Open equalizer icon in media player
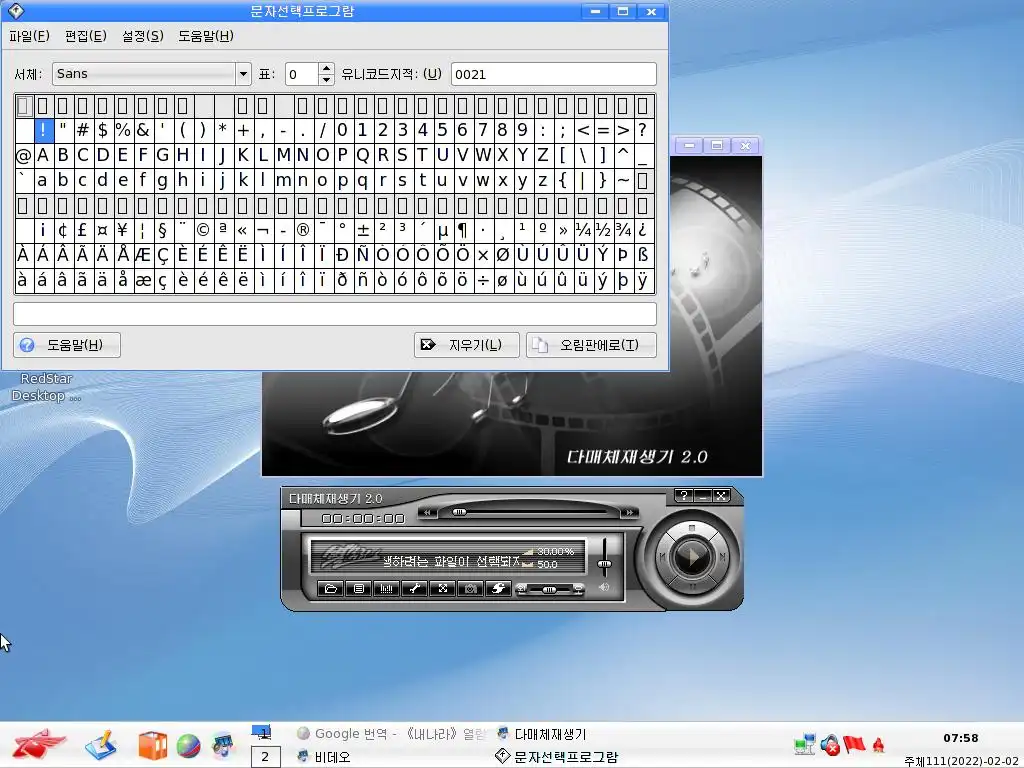The width and height of the screenshot is (1024, 768). 387,588
